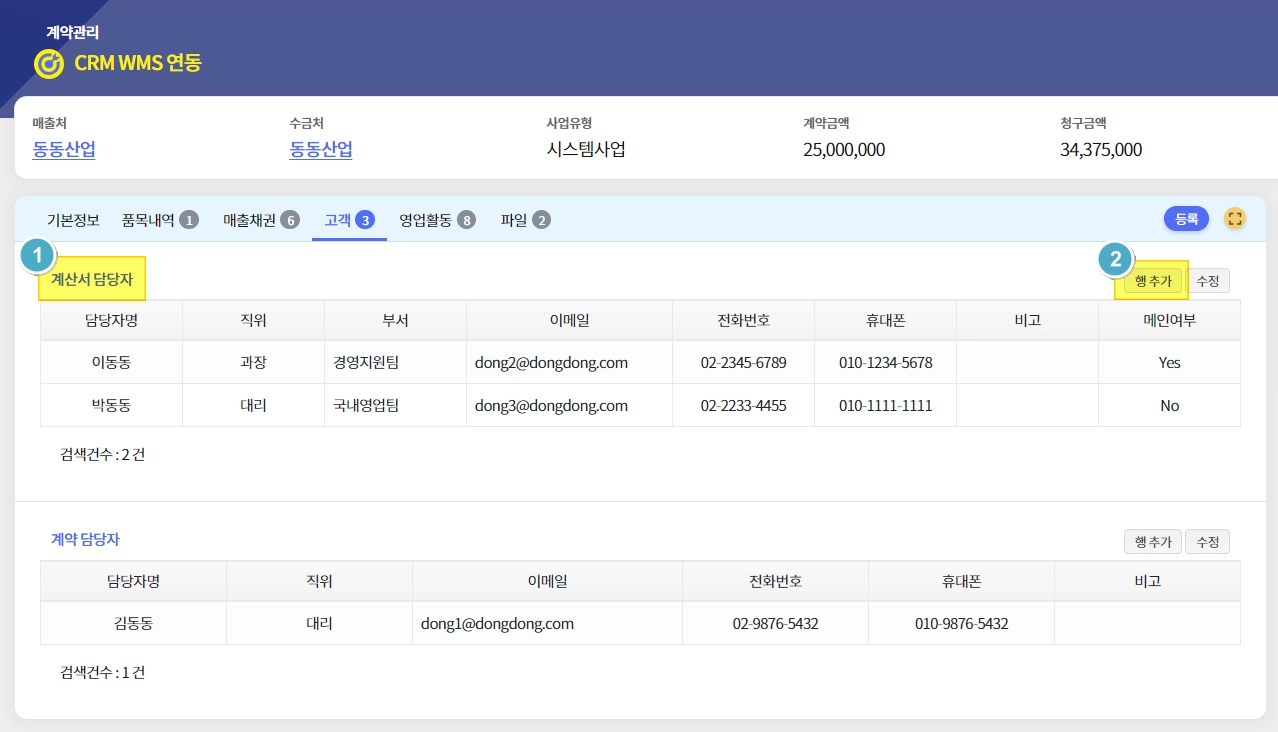
Task: Select the 국내영업팀 department cell
Action: [x=395, y=405]
